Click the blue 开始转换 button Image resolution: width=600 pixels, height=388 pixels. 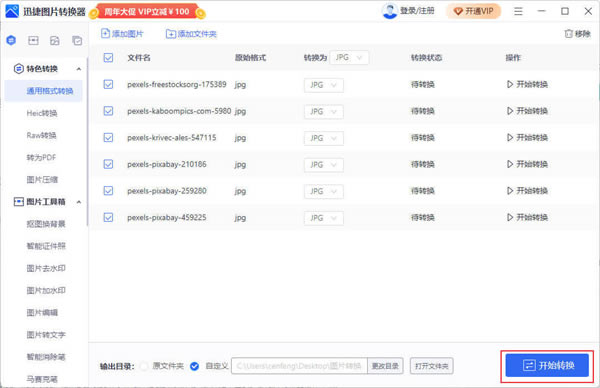click(x=547, y=365)
